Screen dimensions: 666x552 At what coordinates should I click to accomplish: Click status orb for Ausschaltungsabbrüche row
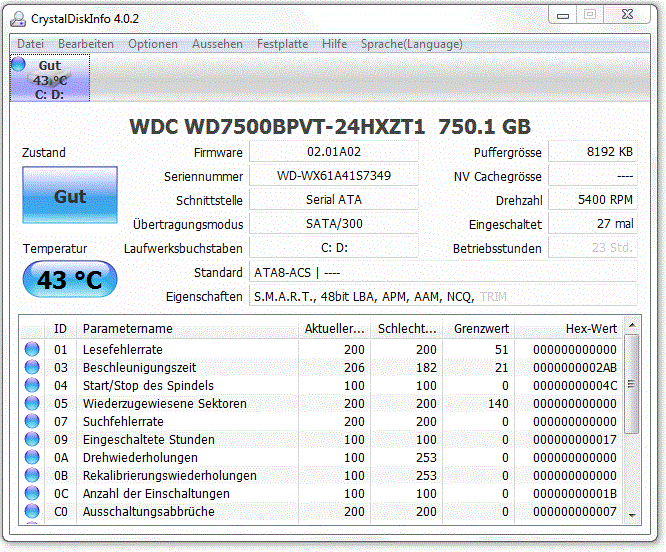click(32, 511)
